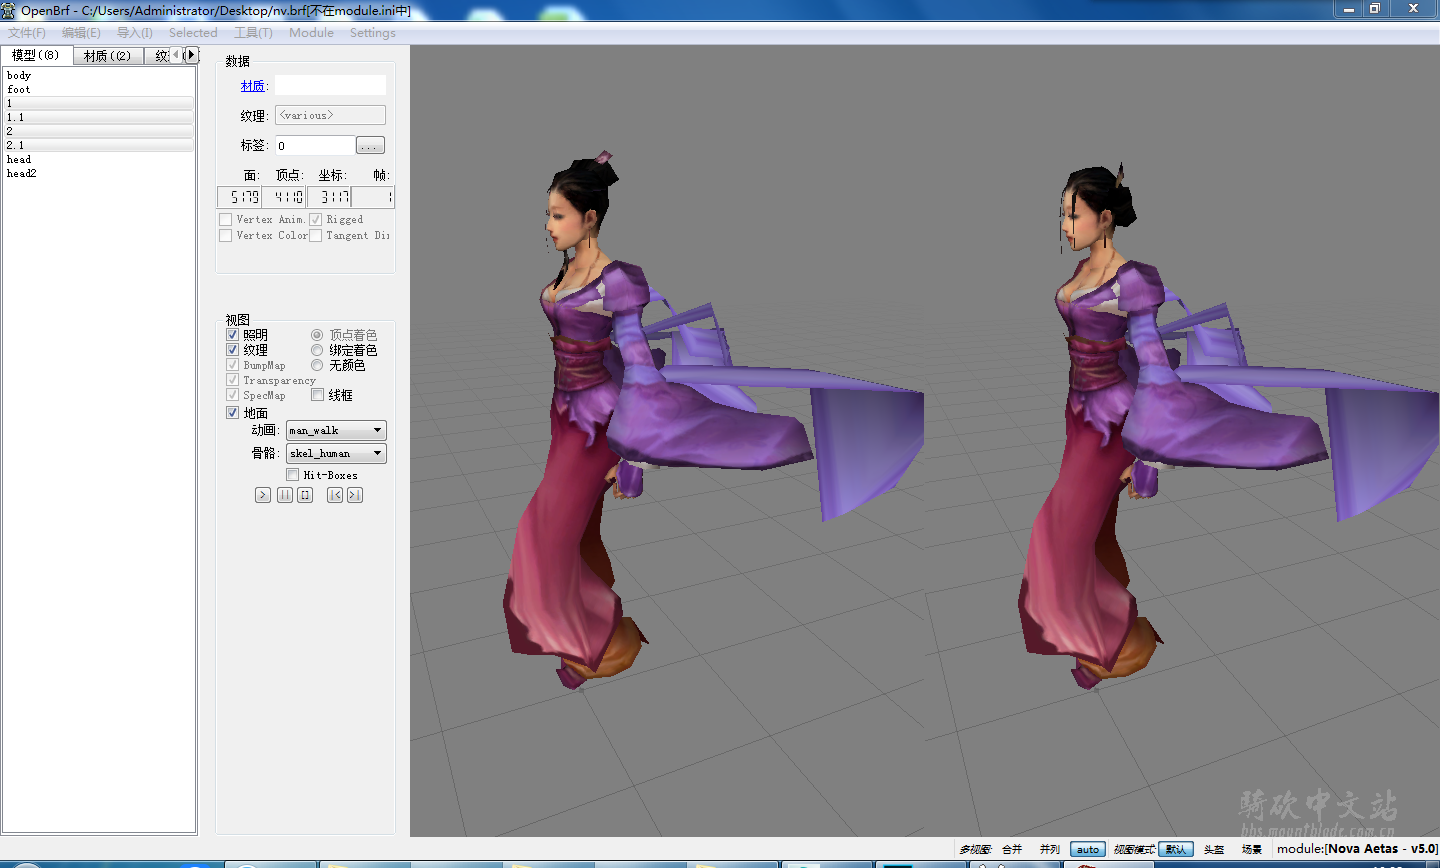Image resolution: width=1440 pixels, height=868 pixels.
Task: Choose 默认 default view mode
Action: pyautogui.click(x=1176, y=849)
